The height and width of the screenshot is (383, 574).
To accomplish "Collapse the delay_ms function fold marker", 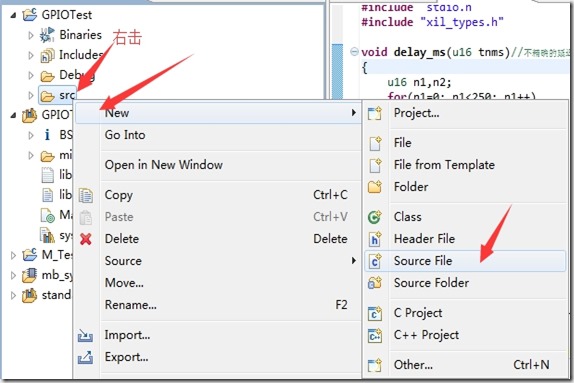I will [x=354, y=52].
